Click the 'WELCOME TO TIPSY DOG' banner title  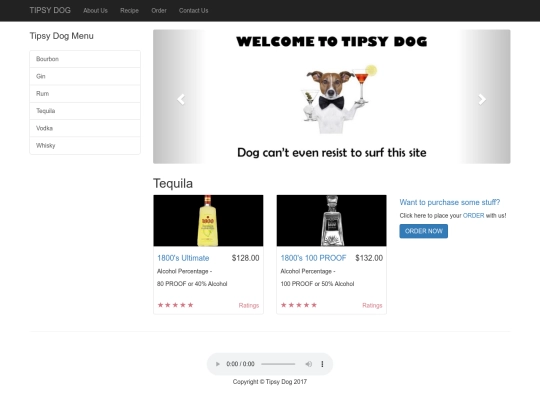click(332, 42)
